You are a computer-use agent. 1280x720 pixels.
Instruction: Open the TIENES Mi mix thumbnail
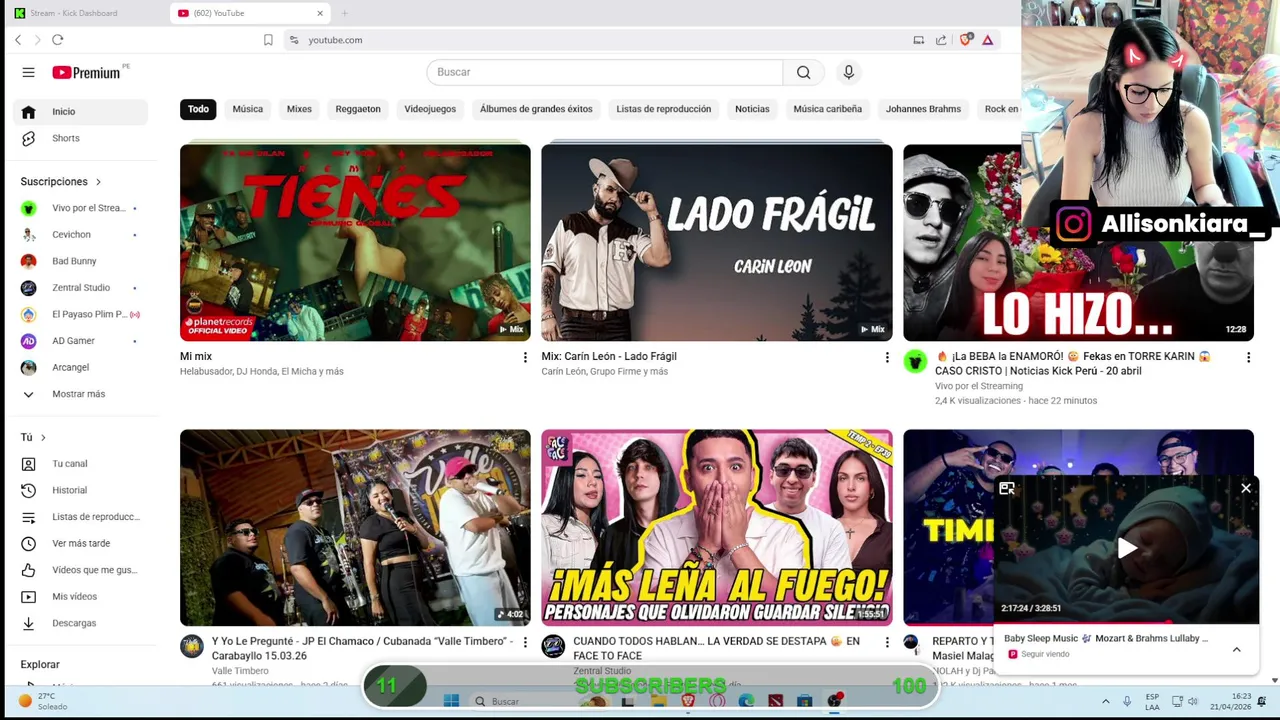click(x=355, y=242)
